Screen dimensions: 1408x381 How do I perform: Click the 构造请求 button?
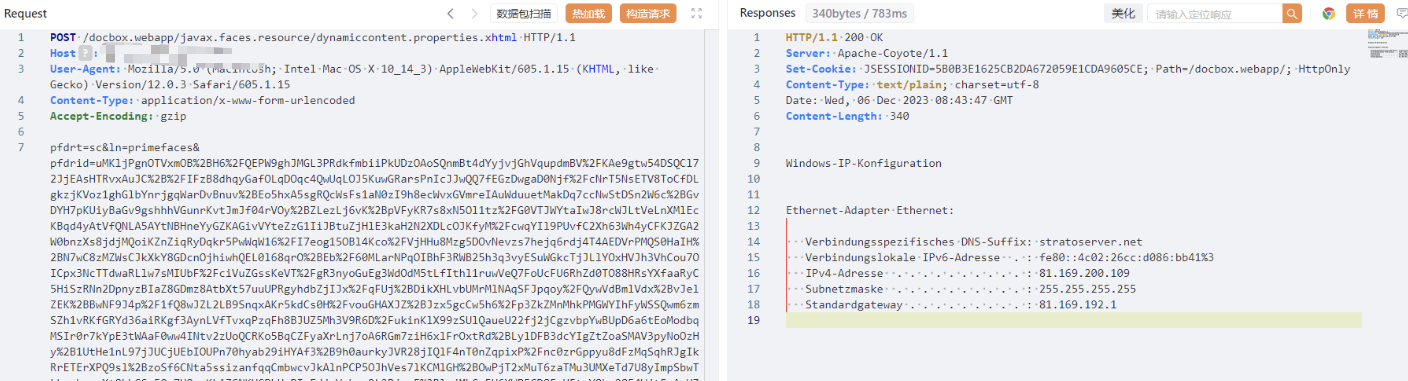pos(648,14)
